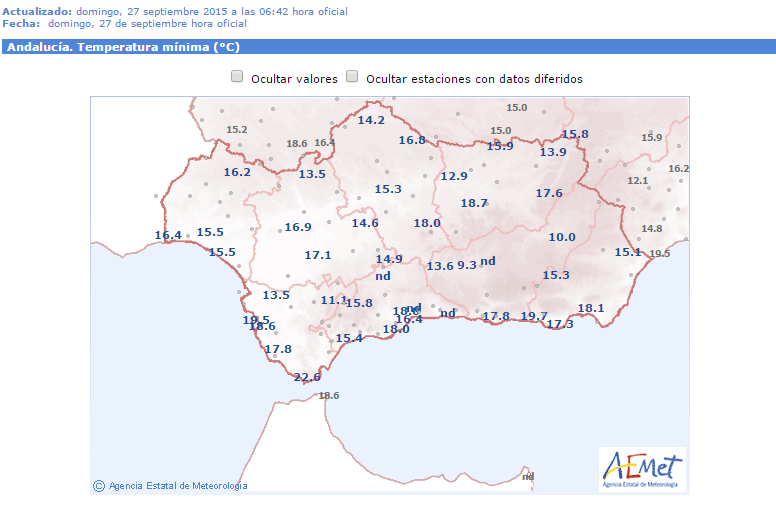Check Ocultar estaciones con datos diferidos
Screen dimensions: 776x511
[352, 76]
